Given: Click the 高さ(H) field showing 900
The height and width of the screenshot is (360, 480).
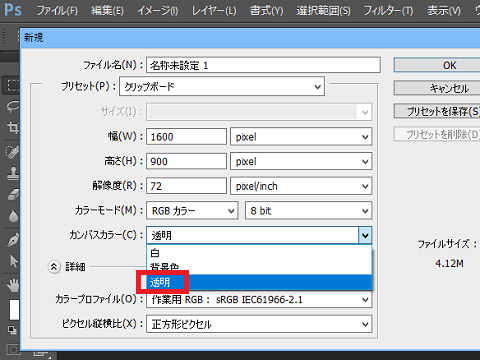Looking at the screenshot, I should tap(186, 161).
